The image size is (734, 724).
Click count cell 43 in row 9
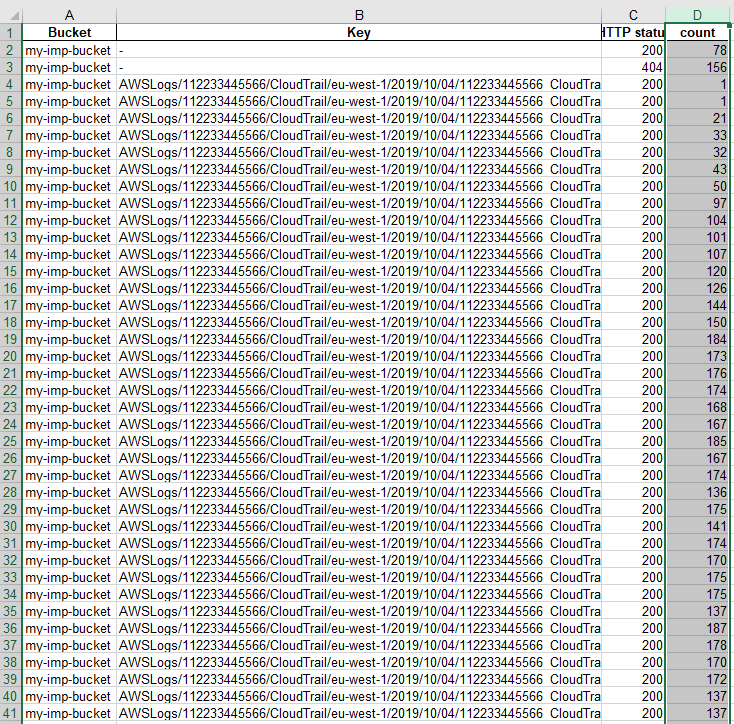(x=697, y=169)
